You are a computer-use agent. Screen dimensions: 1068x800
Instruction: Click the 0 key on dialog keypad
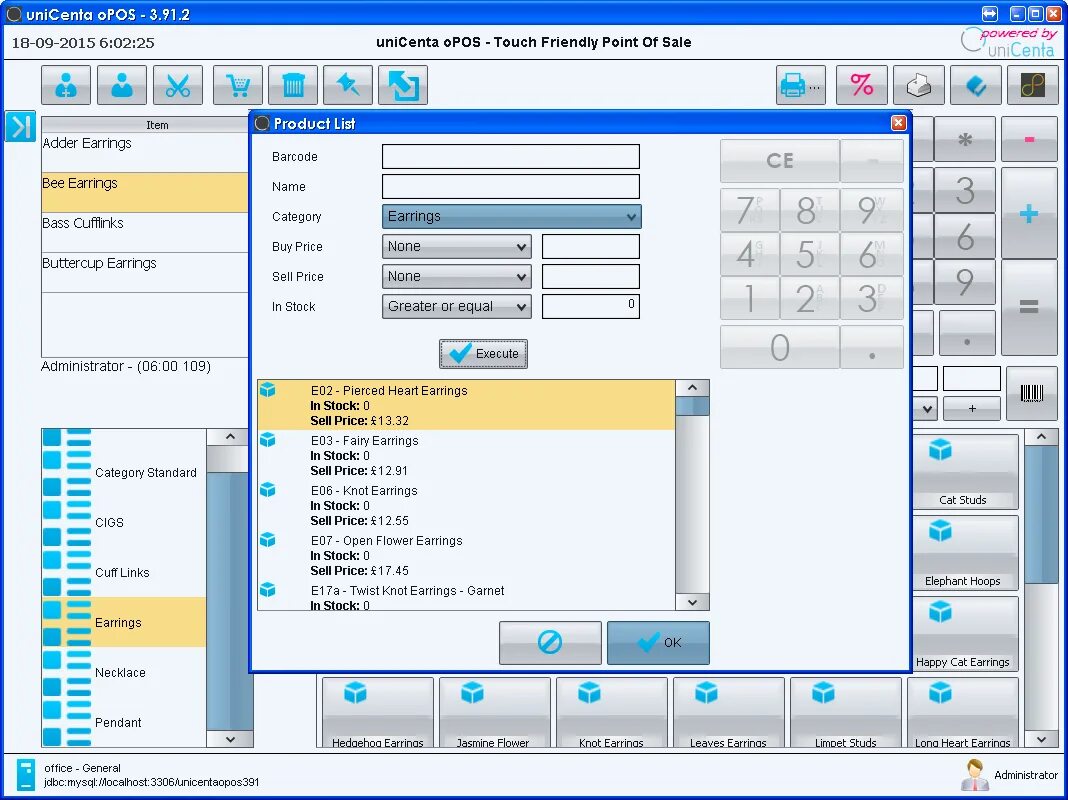click(780, 347)
